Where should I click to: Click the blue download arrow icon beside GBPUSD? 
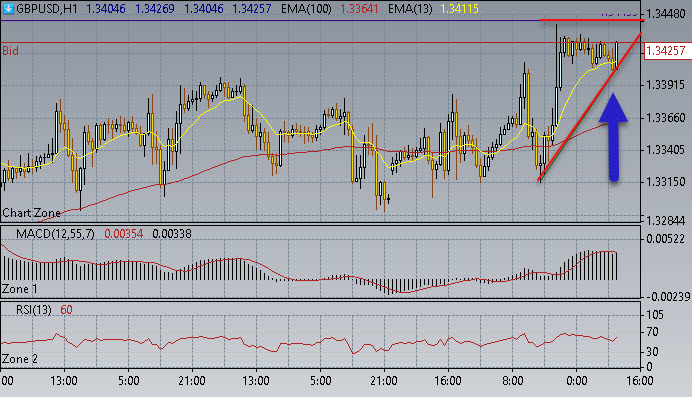(x=8, y=8)
